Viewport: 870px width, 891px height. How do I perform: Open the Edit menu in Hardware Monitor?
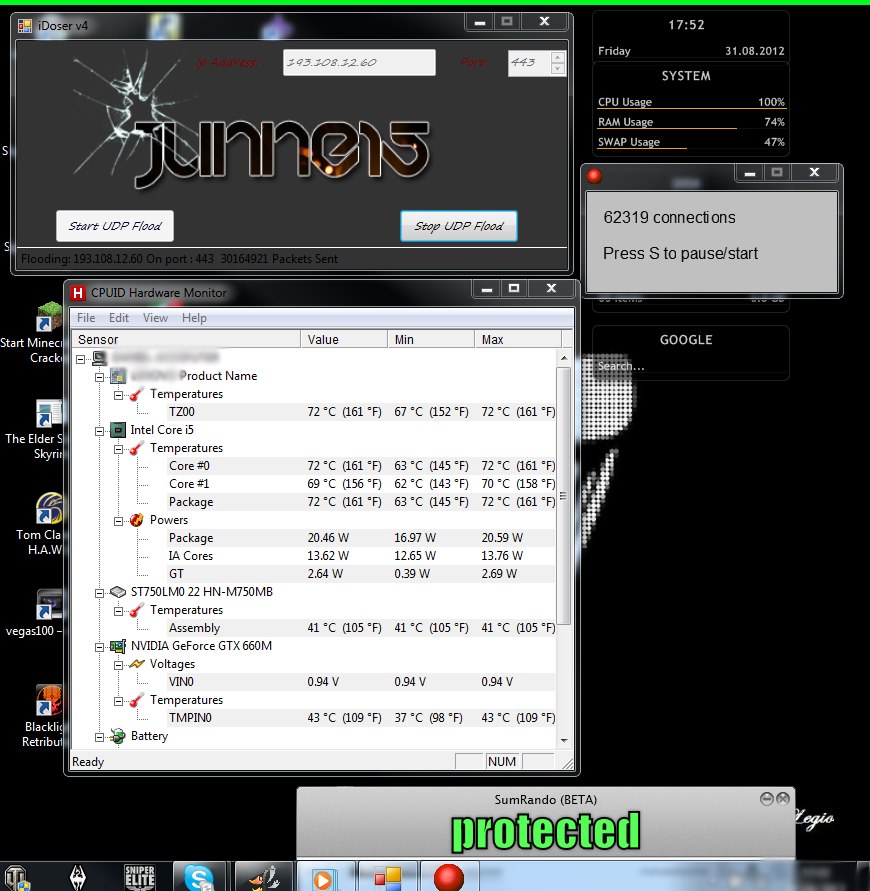(x=119, y=318)
